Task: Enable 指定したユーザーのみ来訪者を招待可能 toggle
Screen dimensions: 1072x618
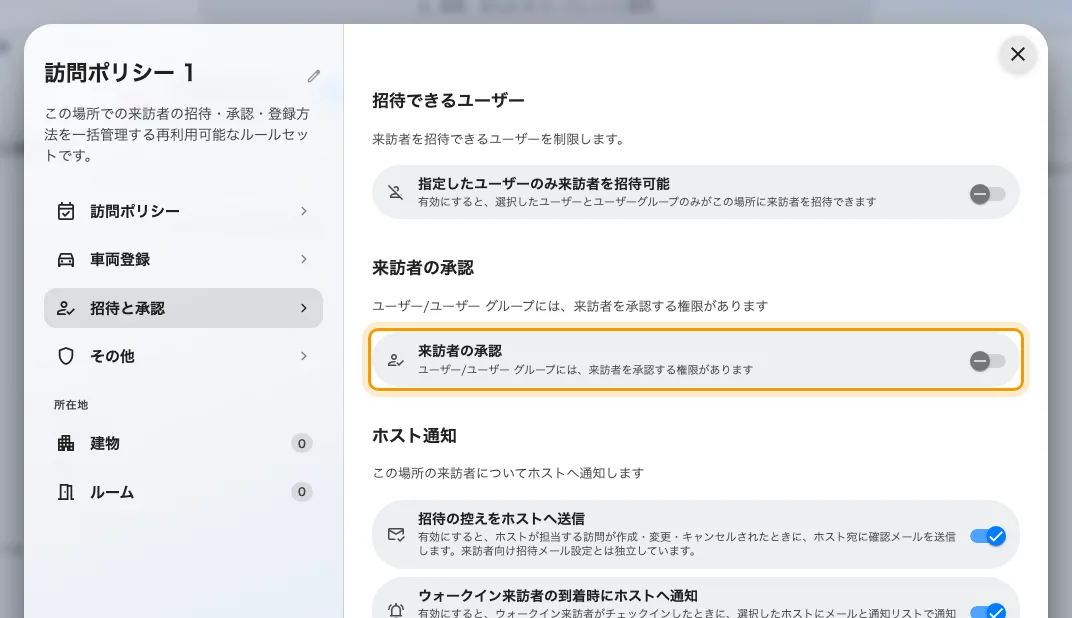Action: pos(987,194)
